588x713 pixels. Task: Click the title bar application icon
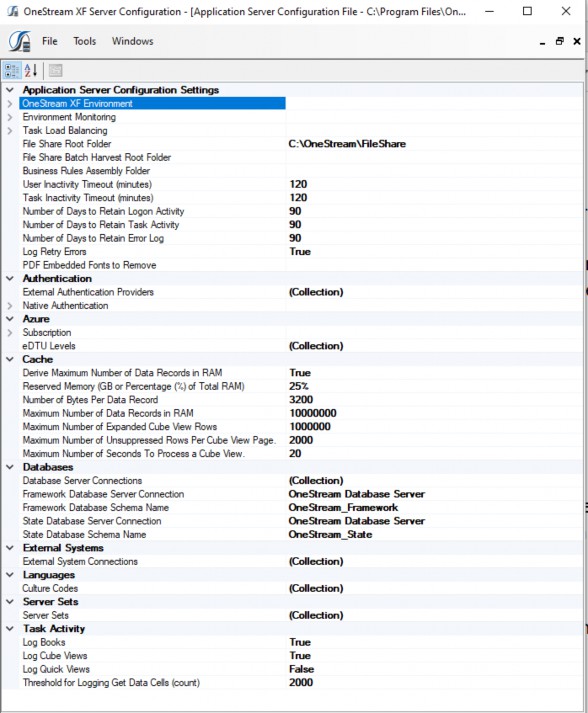coord(13,11)
